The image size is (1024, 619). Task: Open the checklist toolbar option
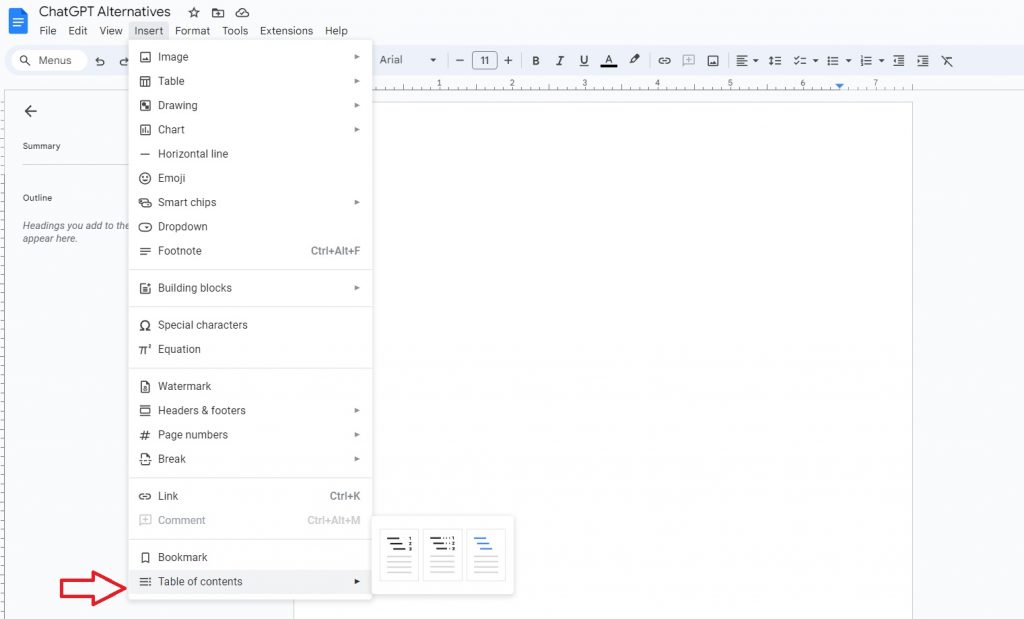point(801,60)
